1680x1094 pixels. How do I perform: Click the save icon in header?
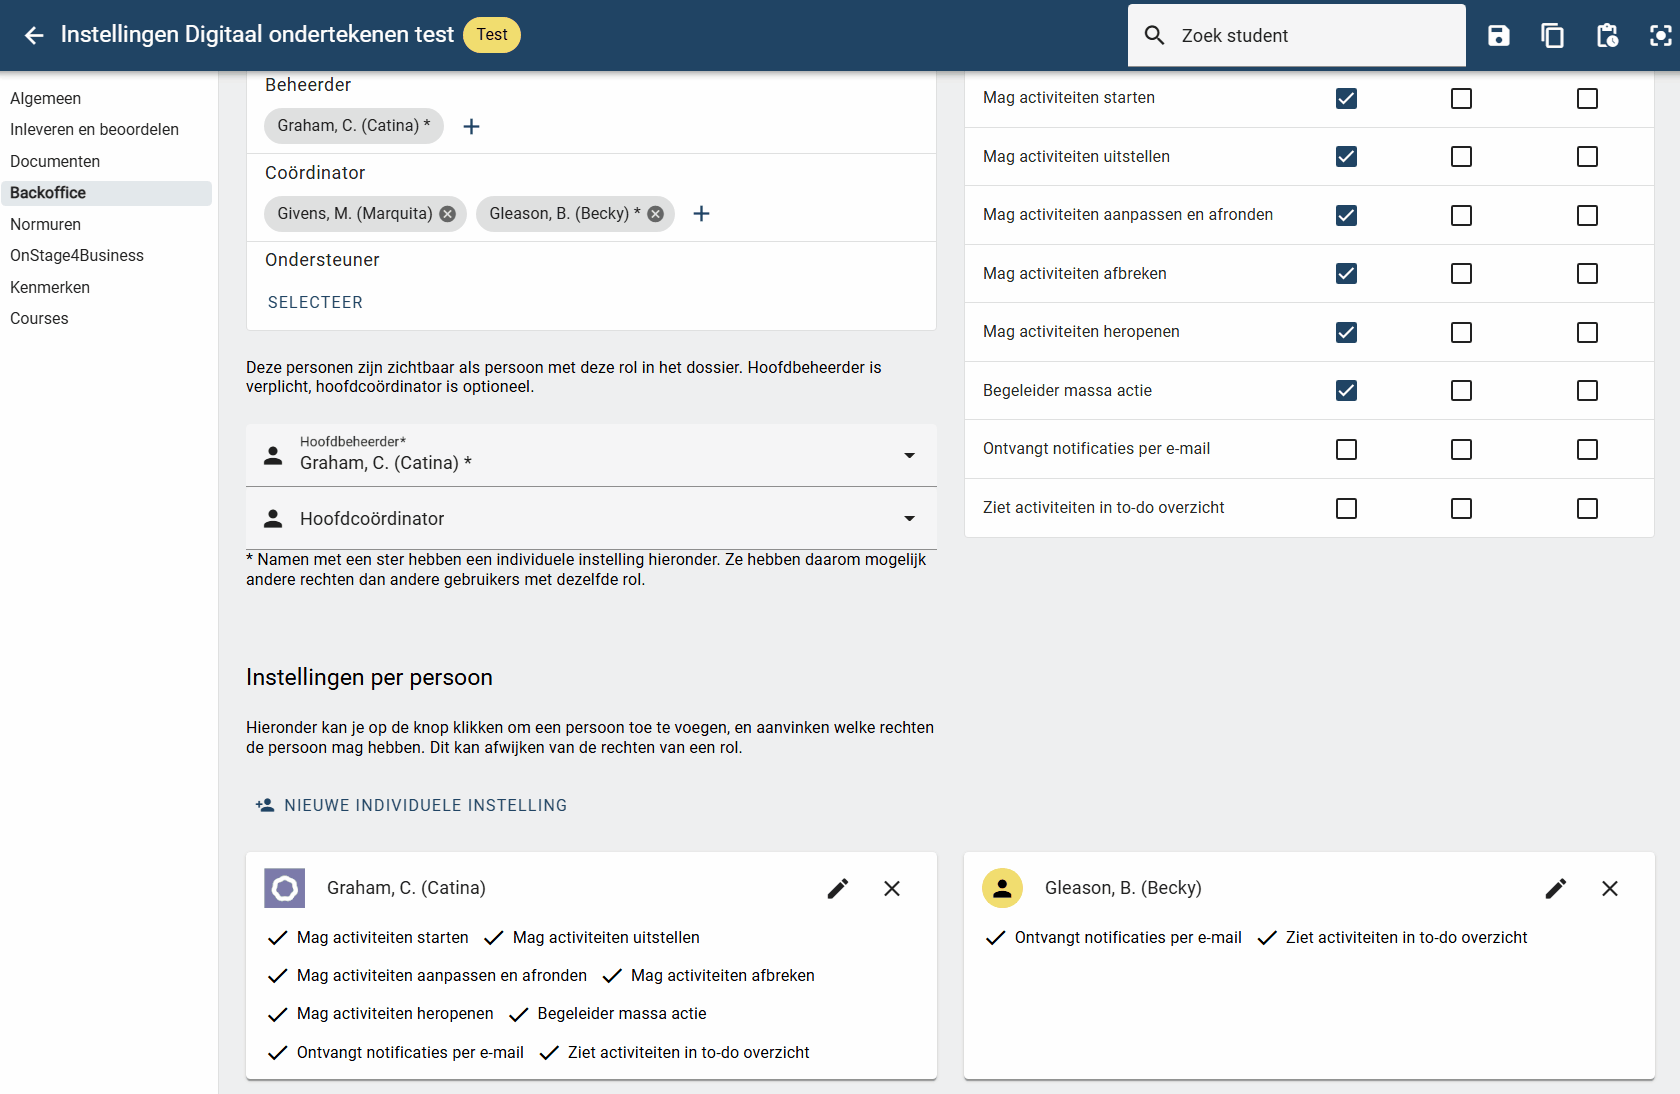point(1498,36)
